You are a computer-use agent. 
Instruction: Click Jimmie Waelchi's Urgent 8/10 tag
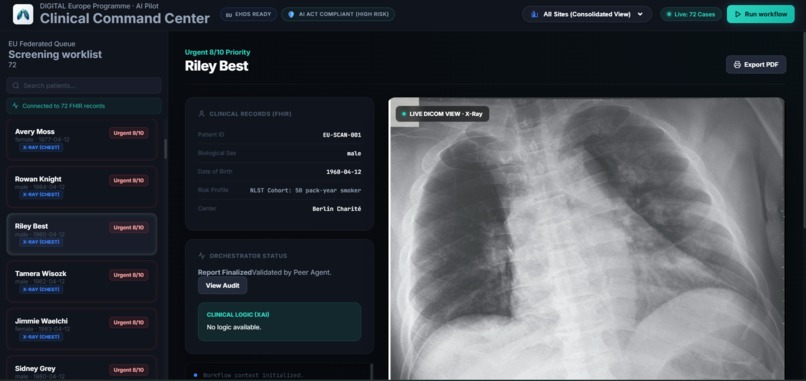pos(129,322)
